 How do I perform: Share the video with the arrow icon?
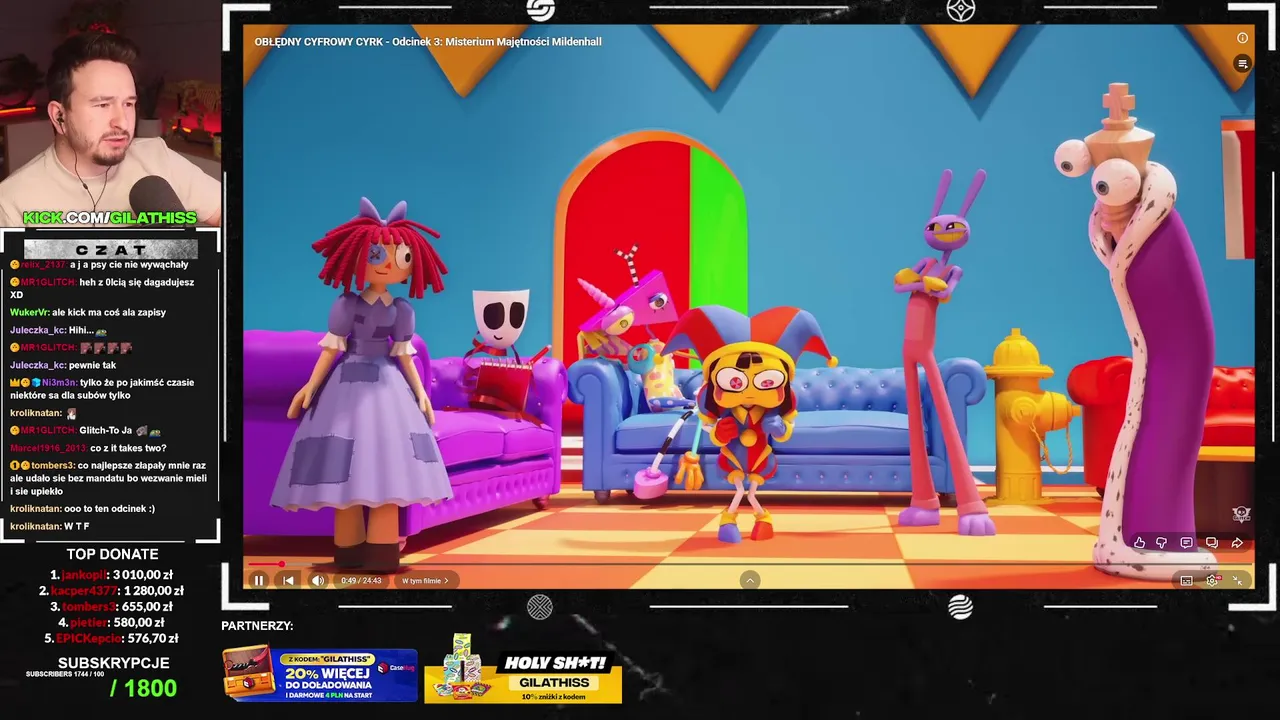[x=1237, y=543]
